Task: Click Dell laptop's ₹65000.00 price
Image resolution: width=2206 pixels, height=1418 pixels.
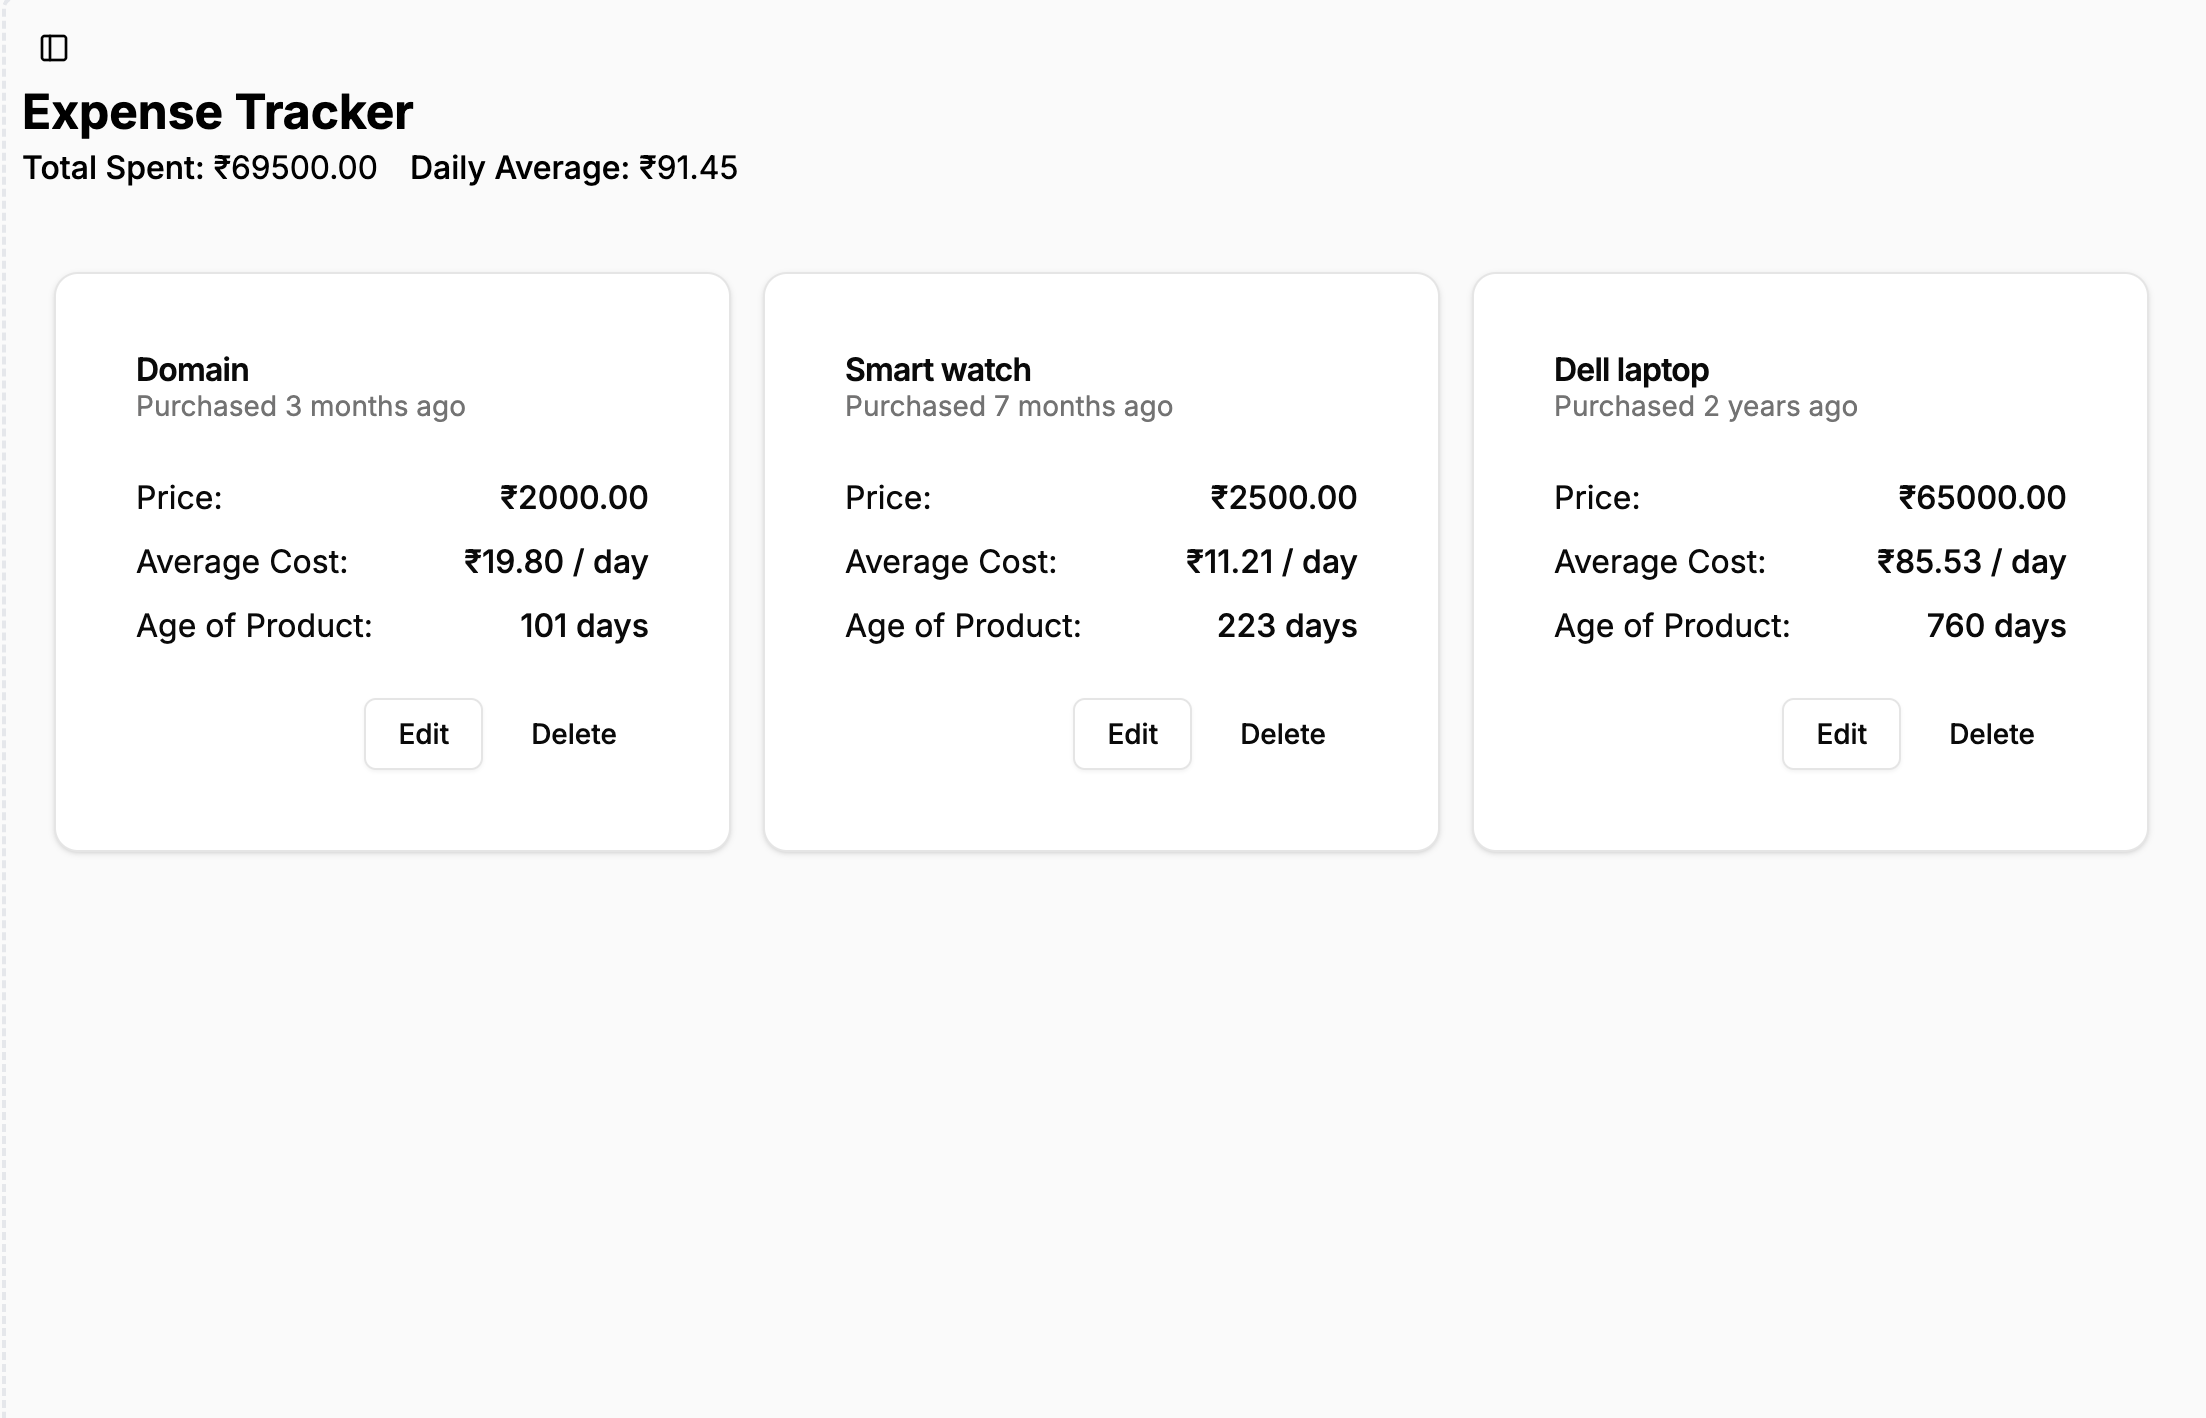Action: [x=1983, y=498]
